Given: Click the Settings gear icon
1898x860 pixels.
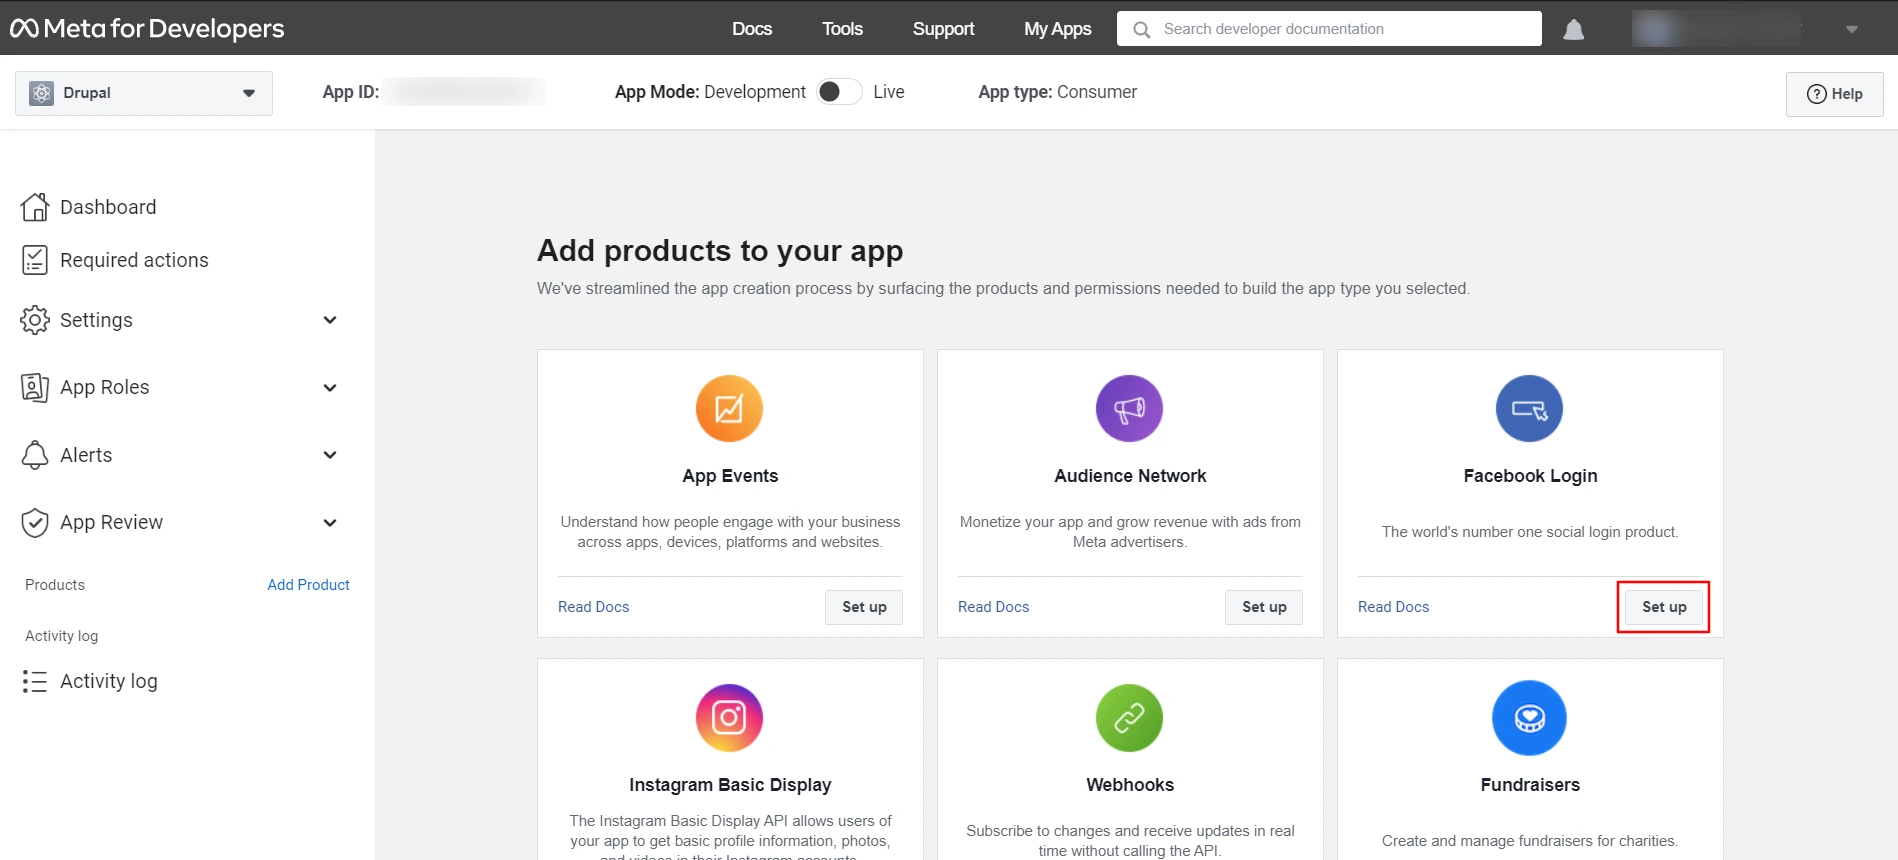Looking at the screenshot, I should (35, 320).
